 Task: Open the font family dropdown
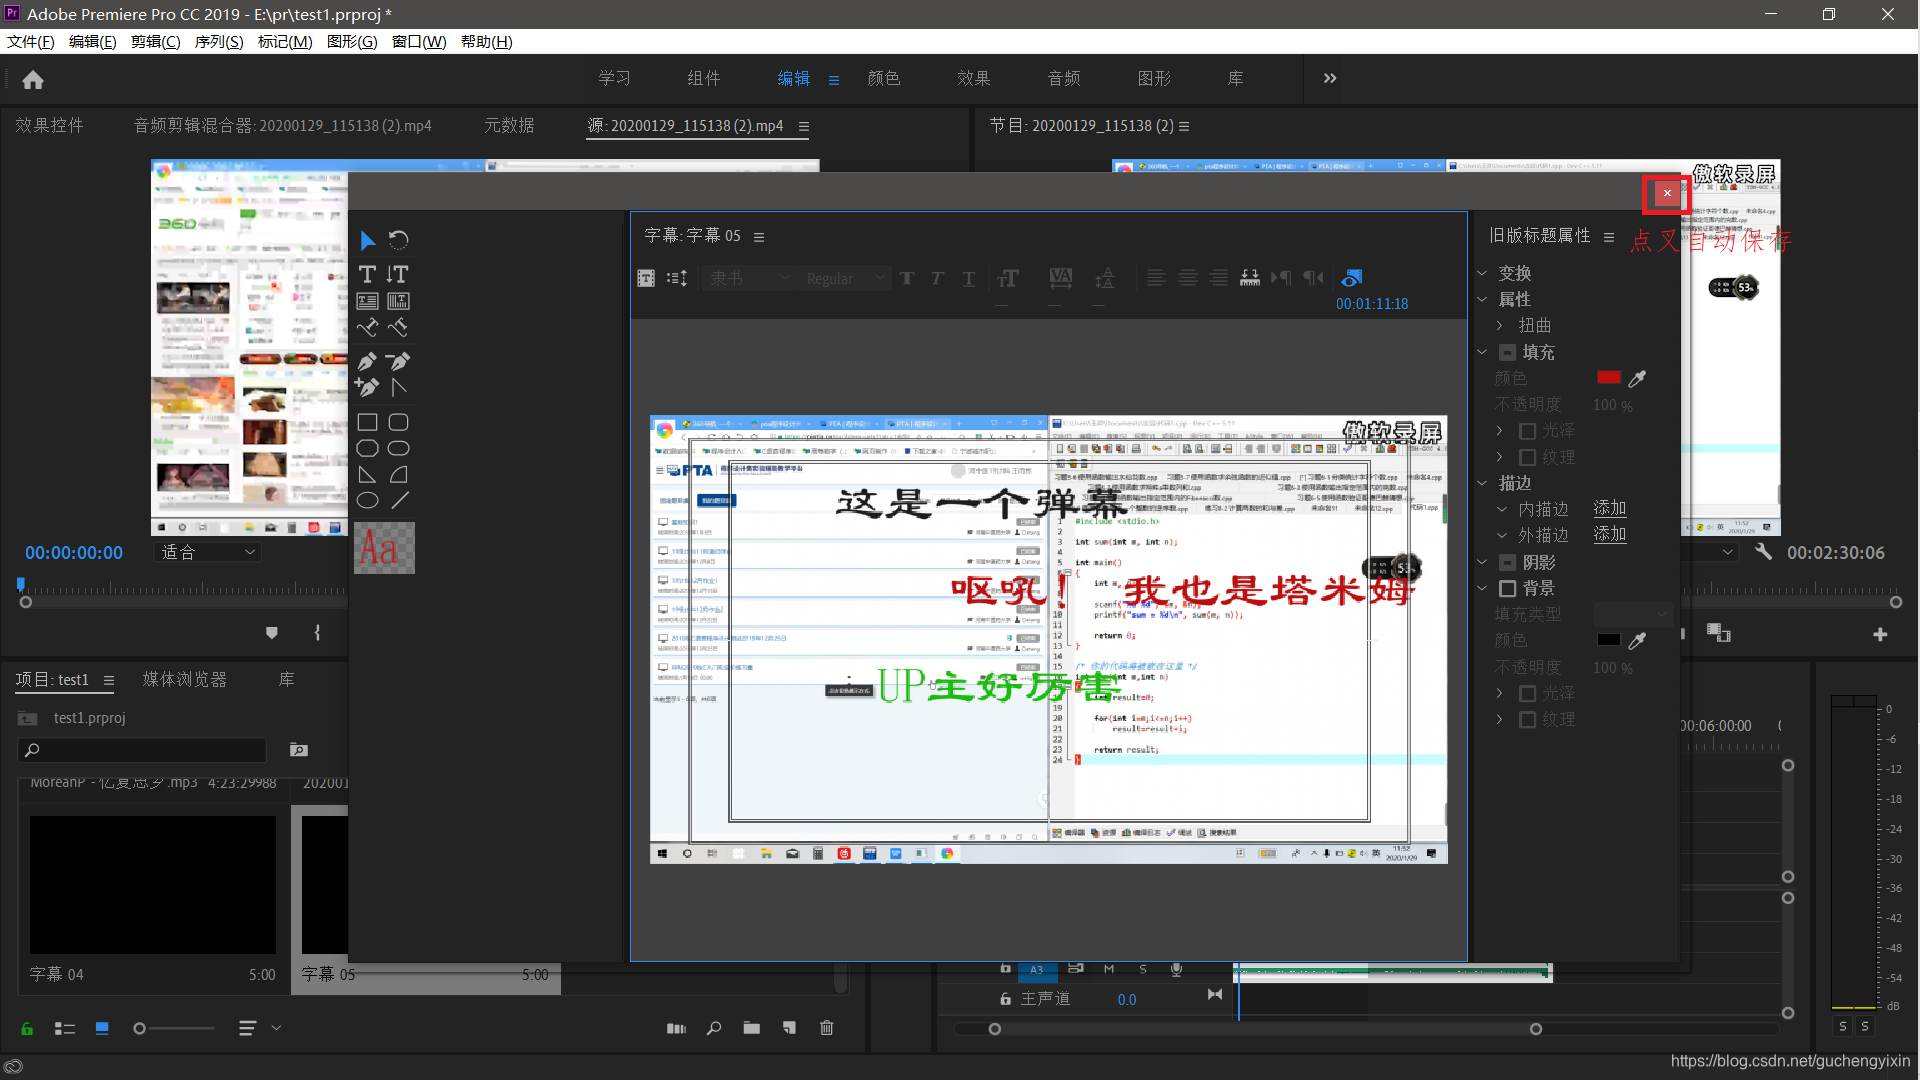(747, 278)
